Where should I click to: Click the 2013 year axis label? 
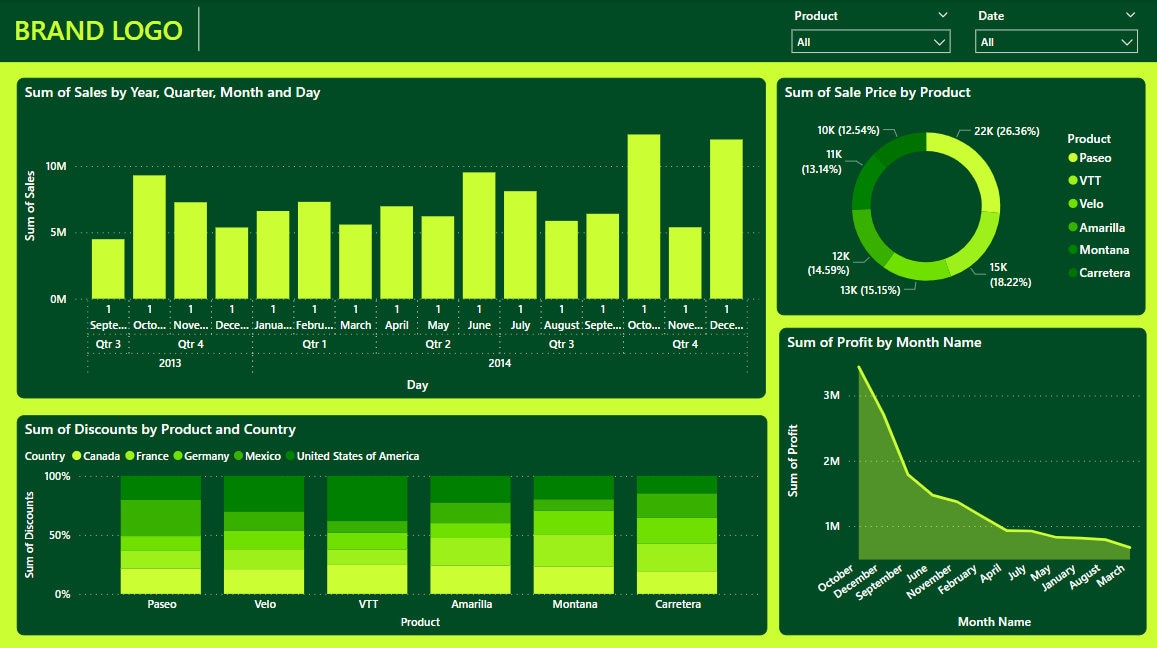click(x=170, y=363)
